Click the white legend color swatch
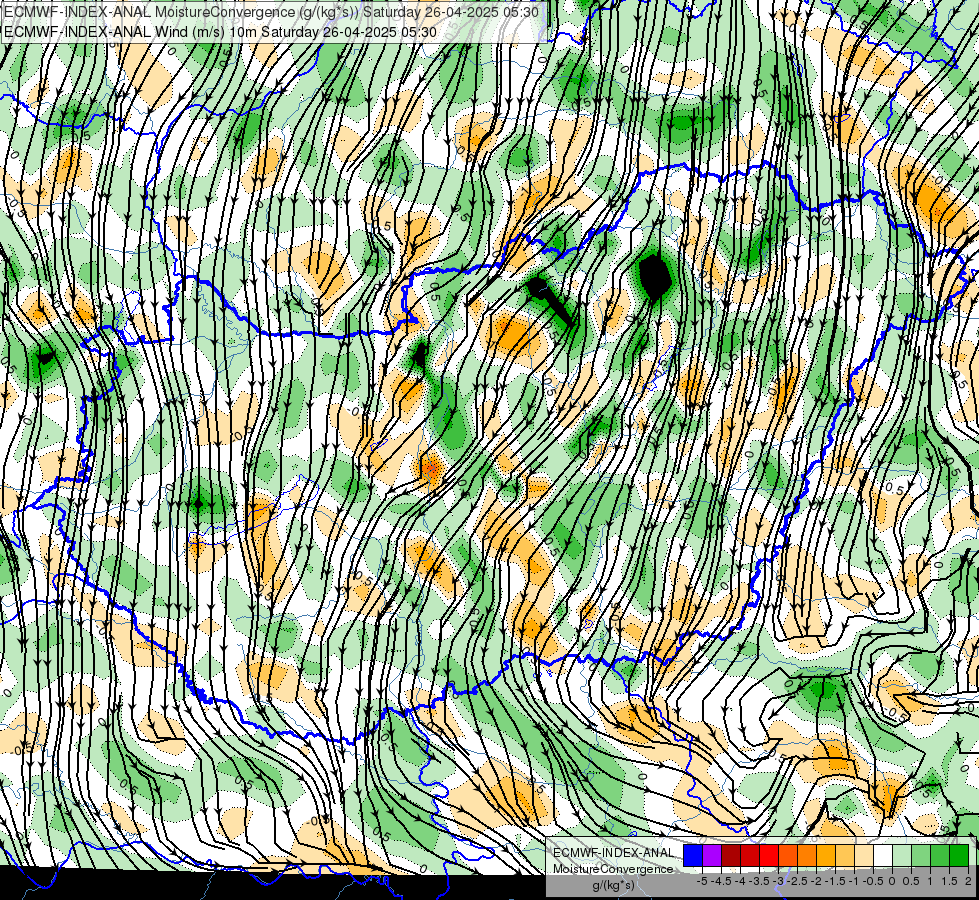 883,856
